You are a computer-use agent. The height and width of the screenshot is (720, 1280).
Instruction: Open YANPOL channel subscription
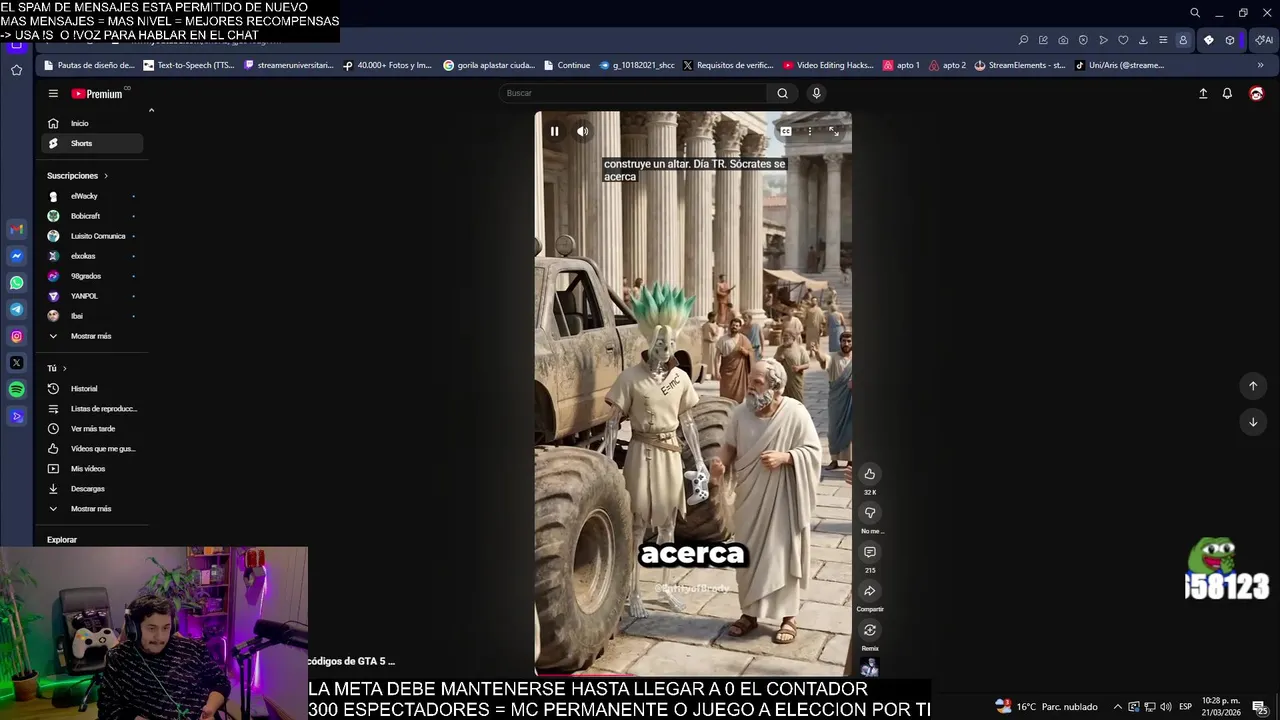[92, 296]
